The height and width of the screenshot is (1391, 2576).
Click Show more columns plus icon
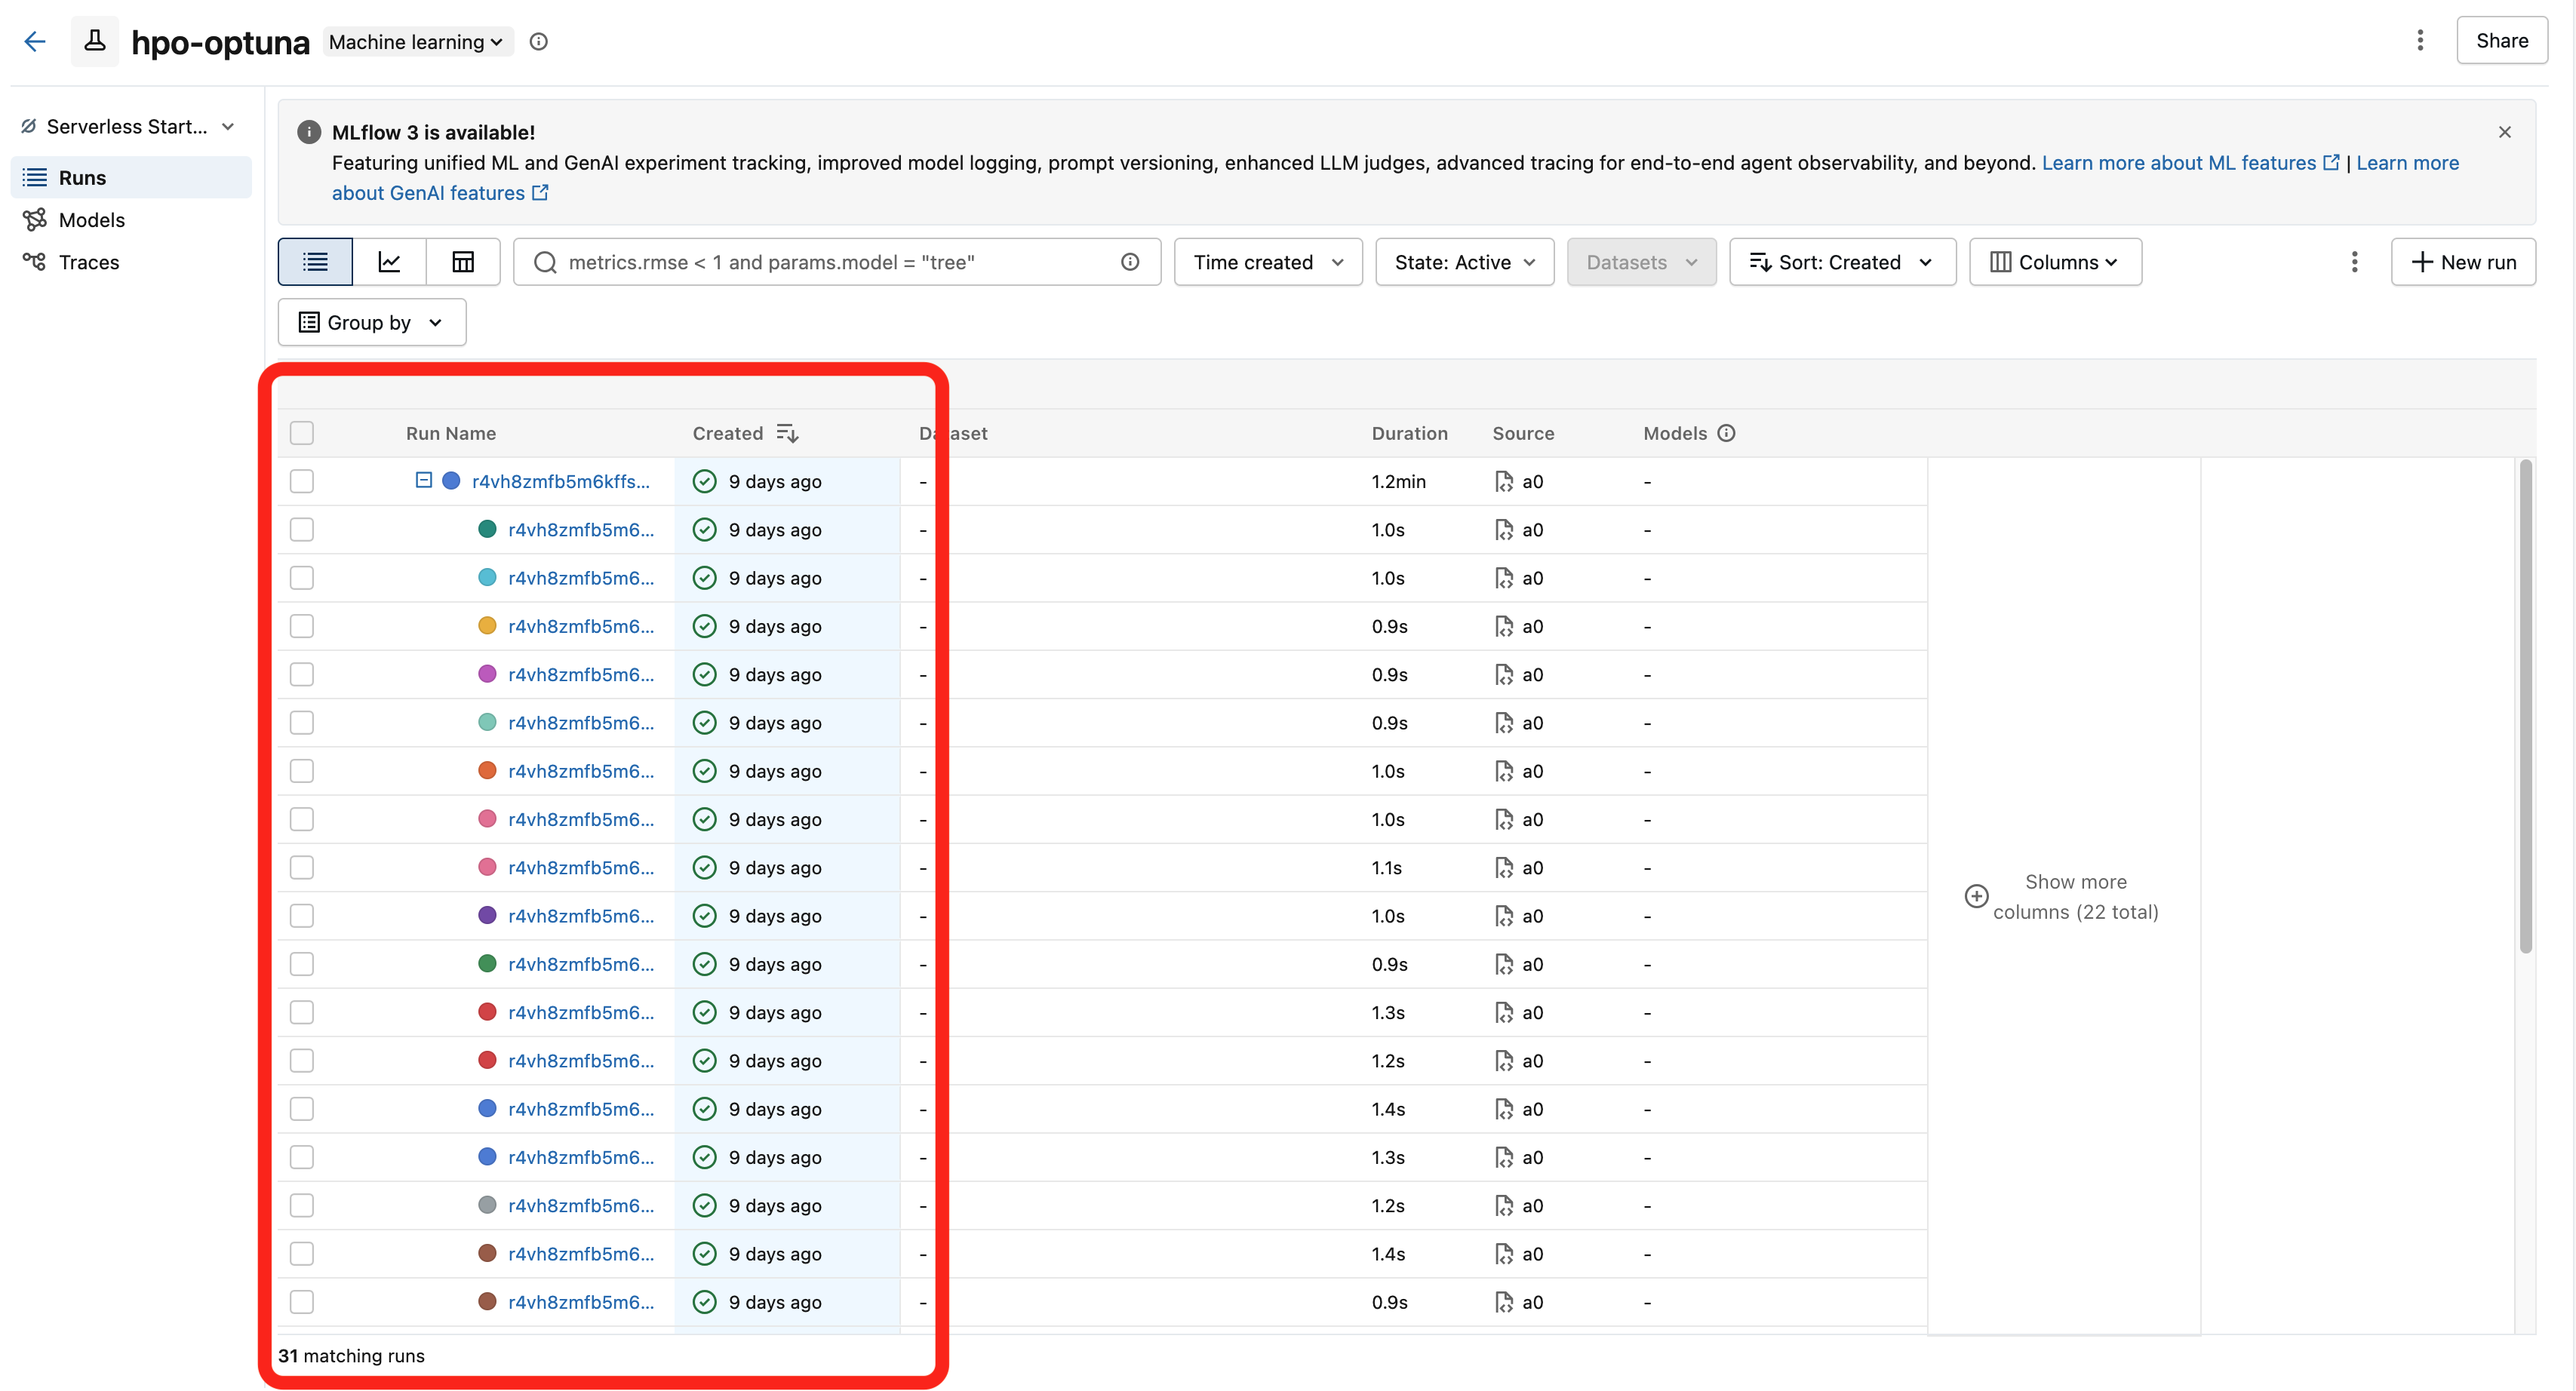[1976, 896]
